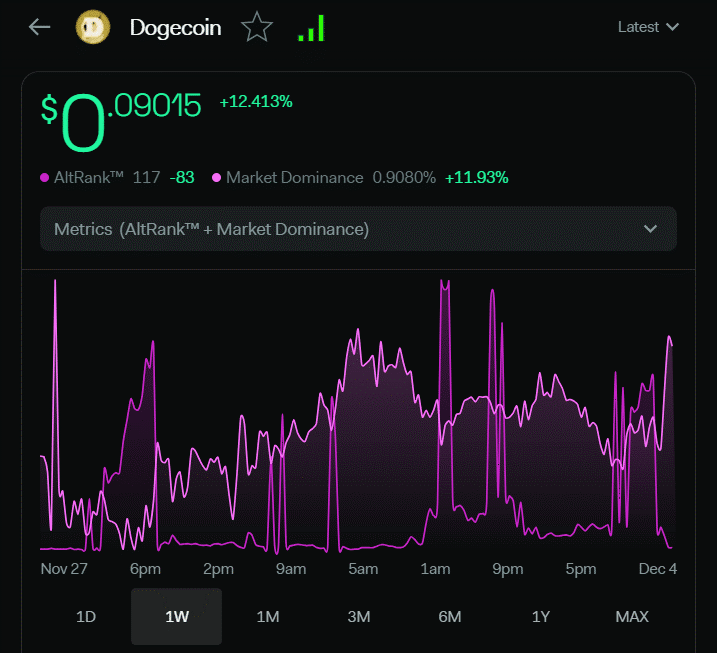This screenshot has width=717, height=653.
Task: Click the 2pm axis label
Action: (218, 568)
